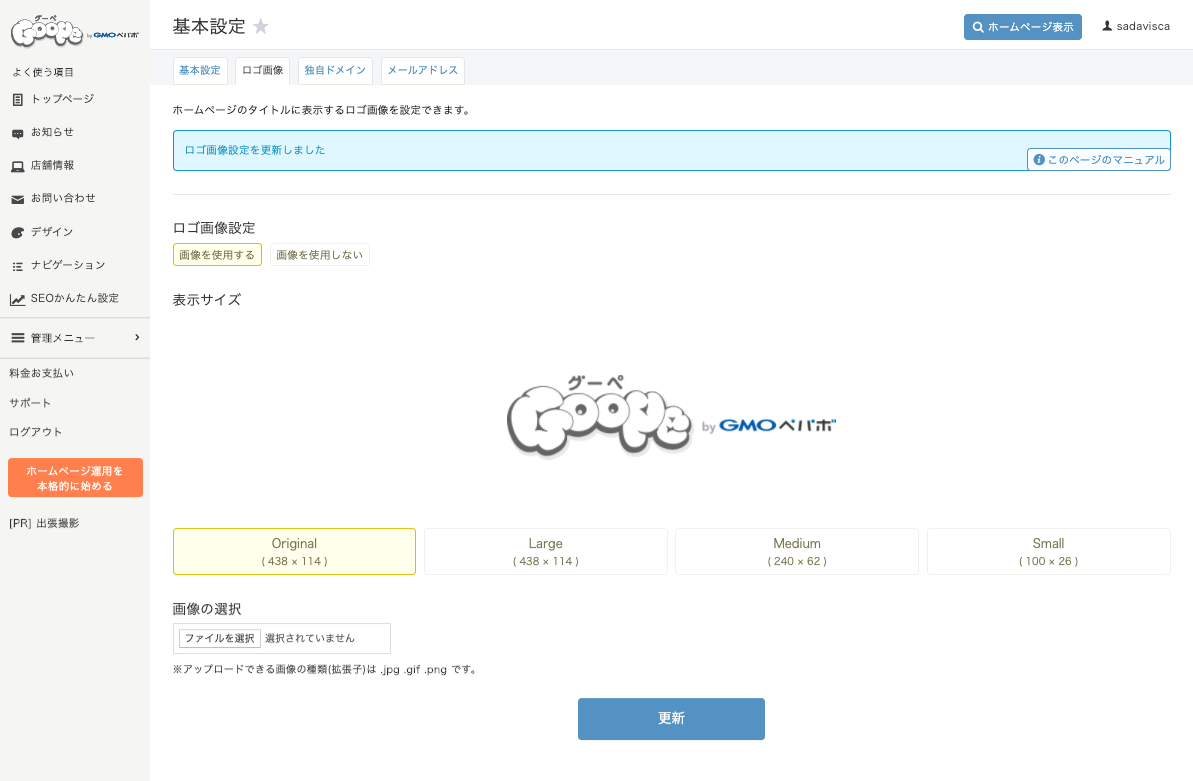Open the 基本設定 tab

point(200,70)
